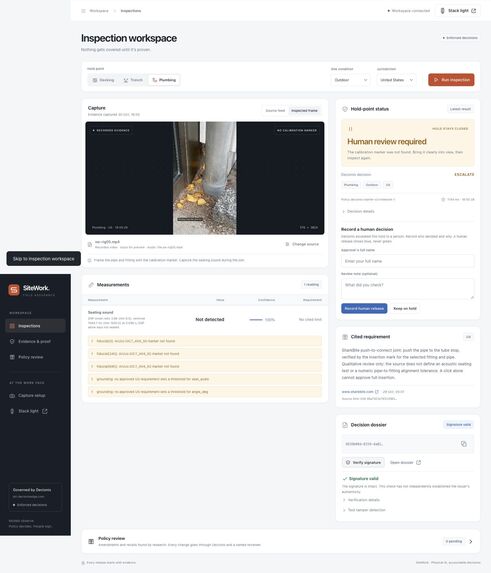
Task: Expand Verification details
Action: 361,500
